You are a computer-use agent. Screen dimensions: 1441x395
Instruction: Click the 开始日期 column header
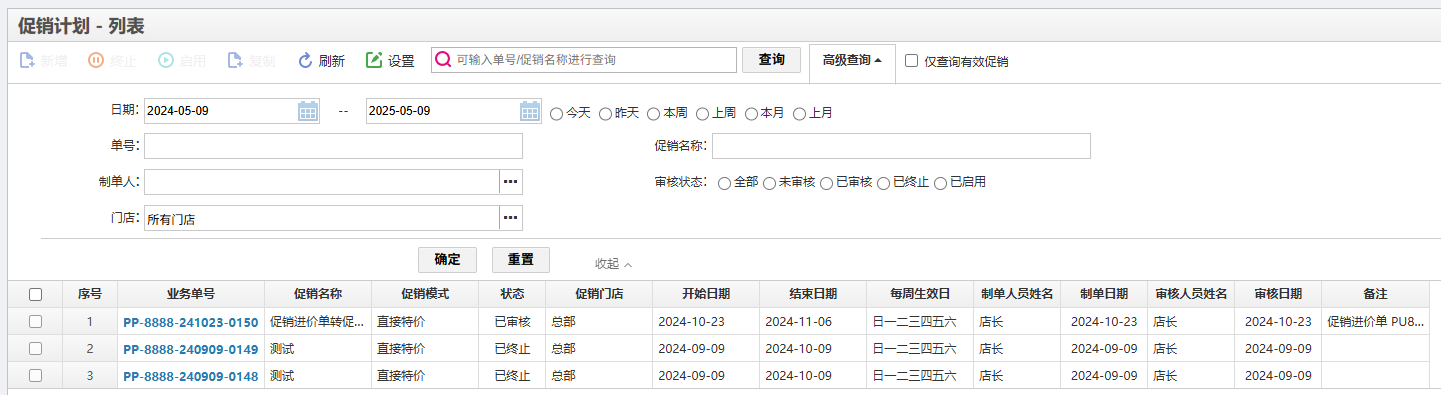tap(706, 294)
